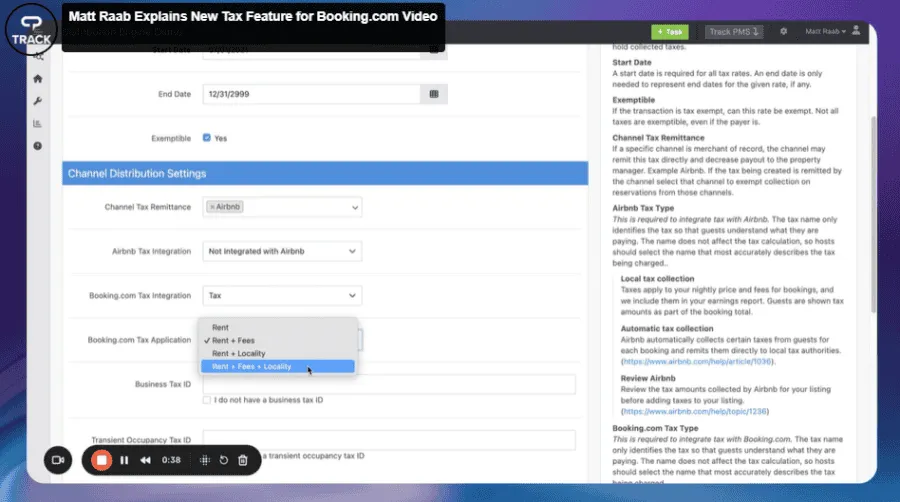Click the 'Local tax collection' help heading

pos(657,279)
